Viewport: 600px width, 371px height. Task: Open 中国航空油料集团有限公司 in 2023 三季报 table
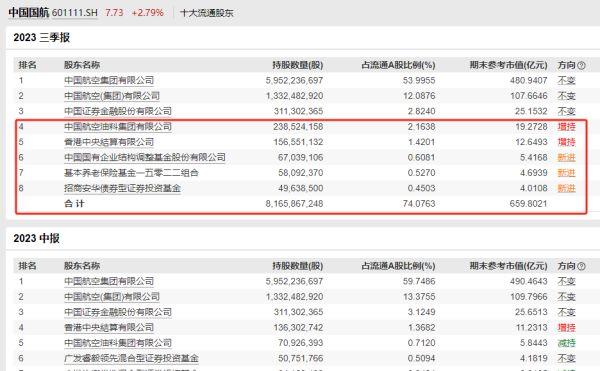click(x=118, y=127)
